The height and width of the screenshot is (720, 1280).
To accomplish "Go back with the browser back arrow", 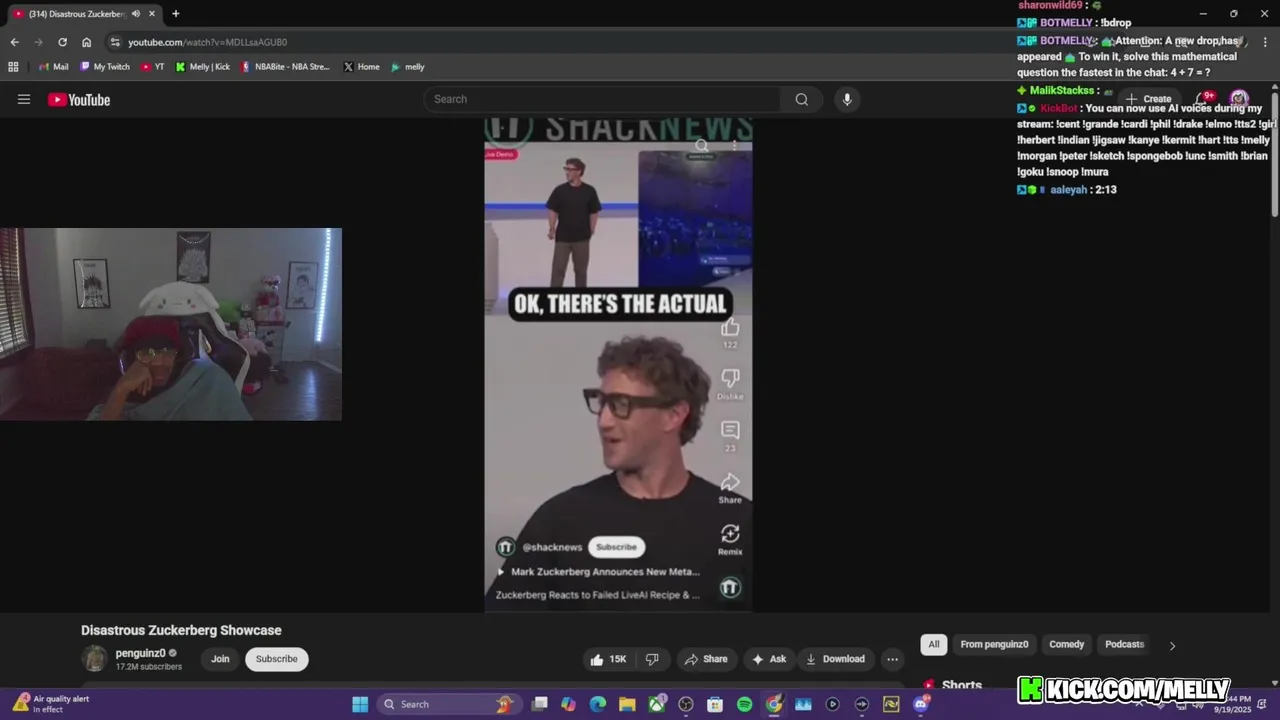I will pyautogui.click(x=14, y=42).
